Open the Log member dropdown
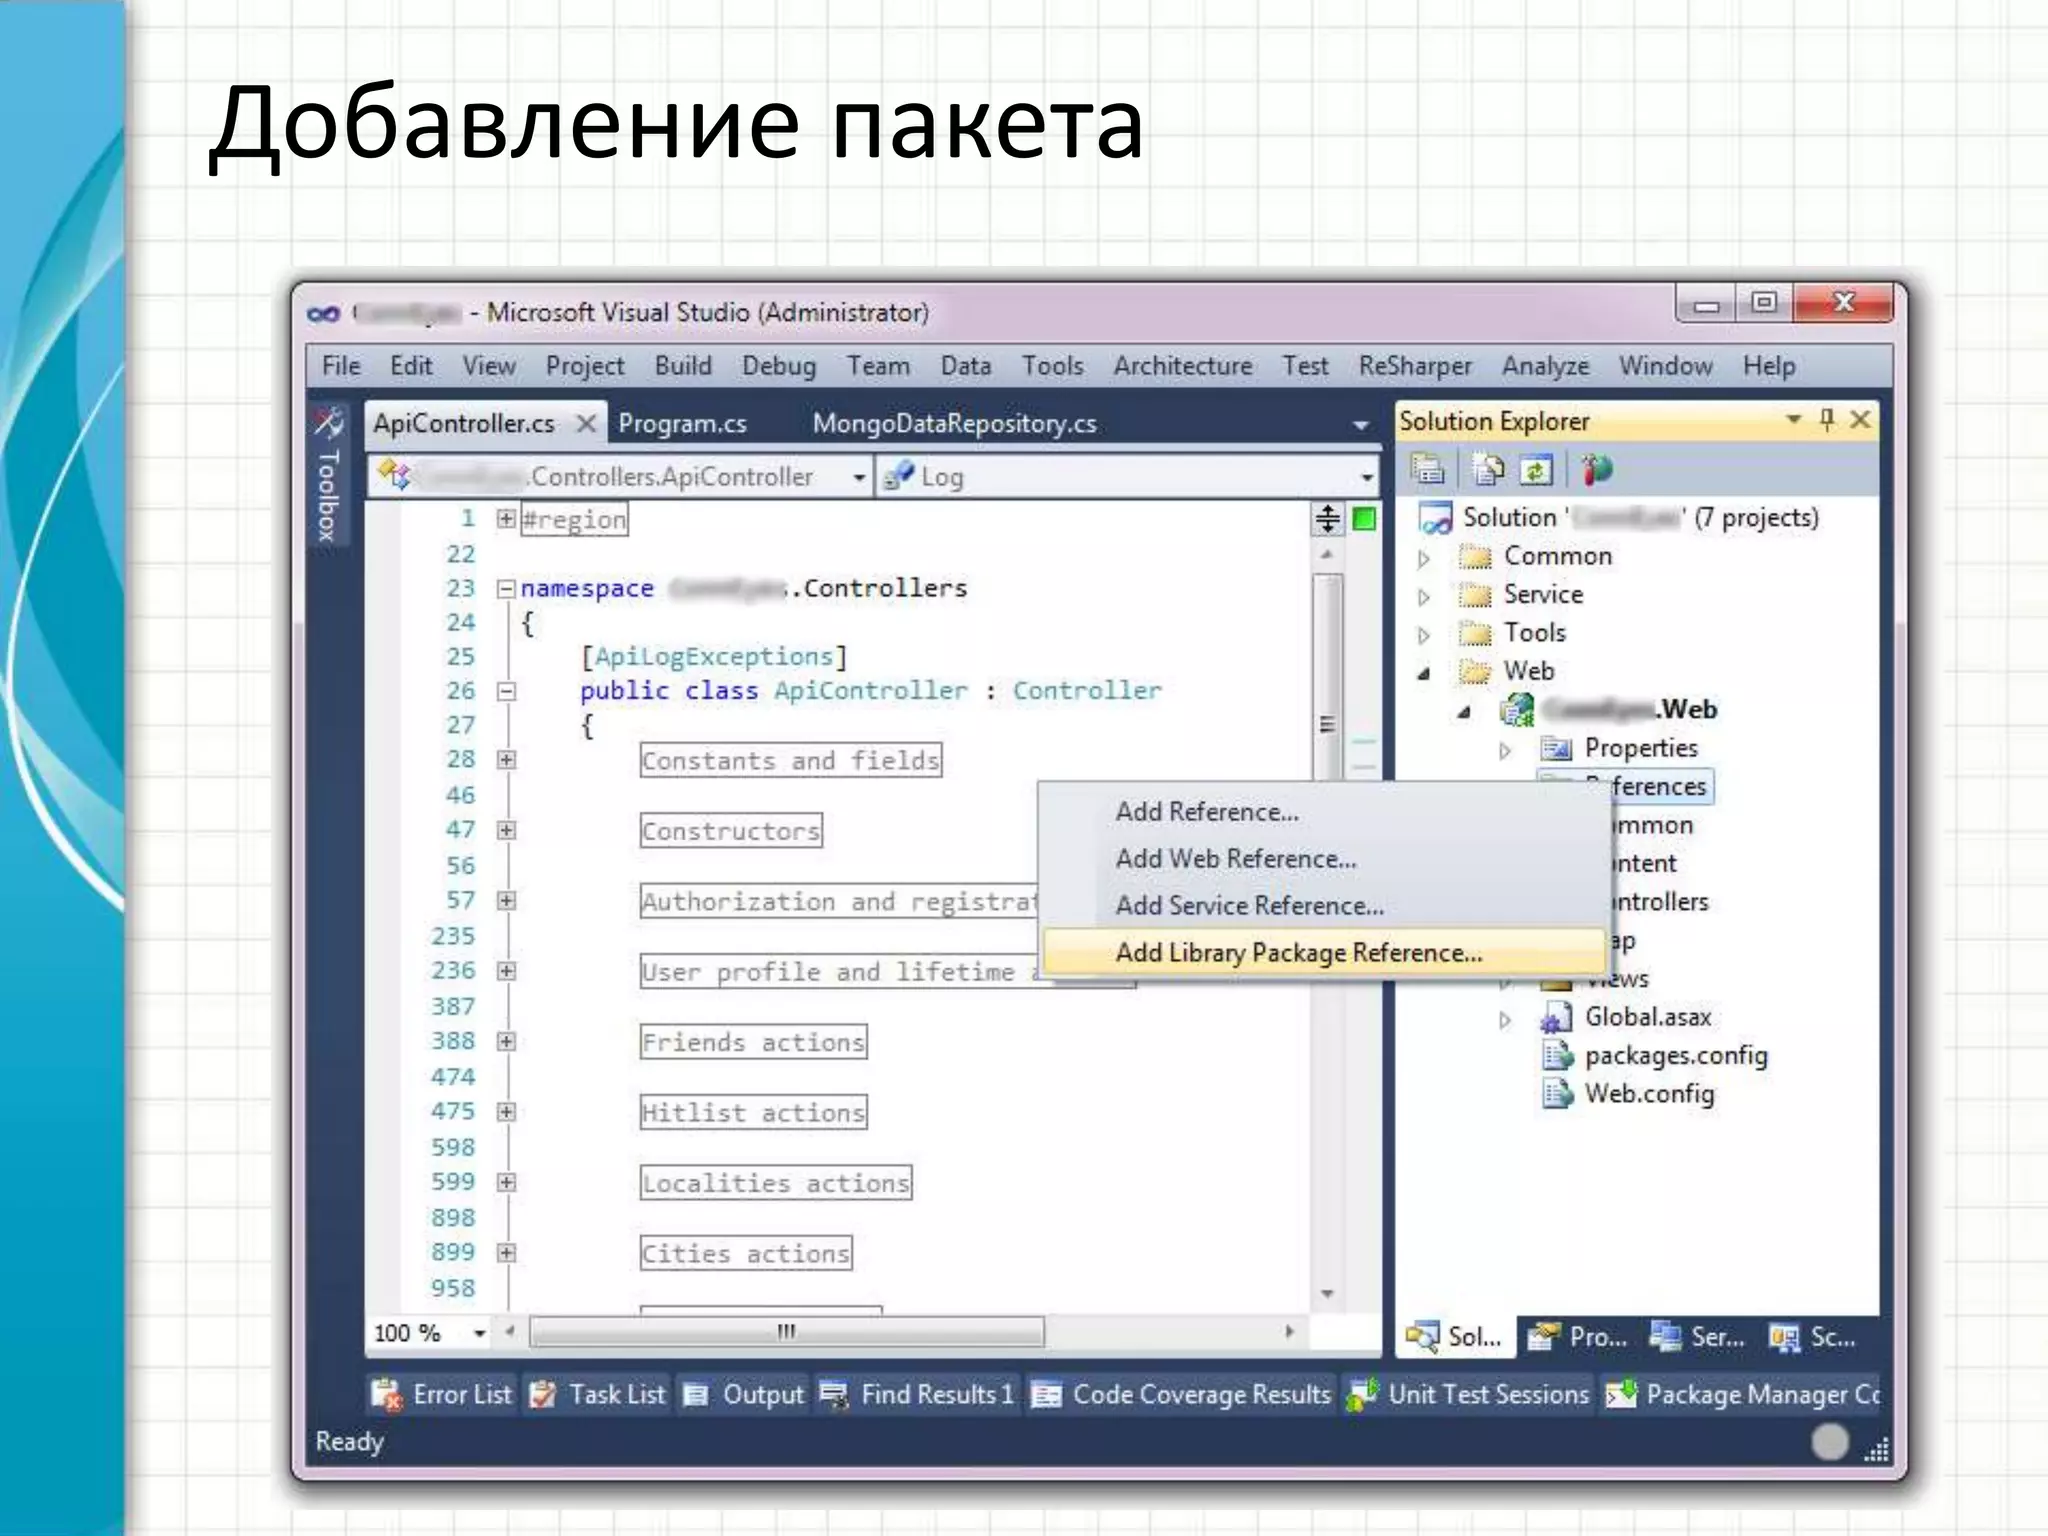Screen dimensions: 2048x1536 pos(1367,477)
